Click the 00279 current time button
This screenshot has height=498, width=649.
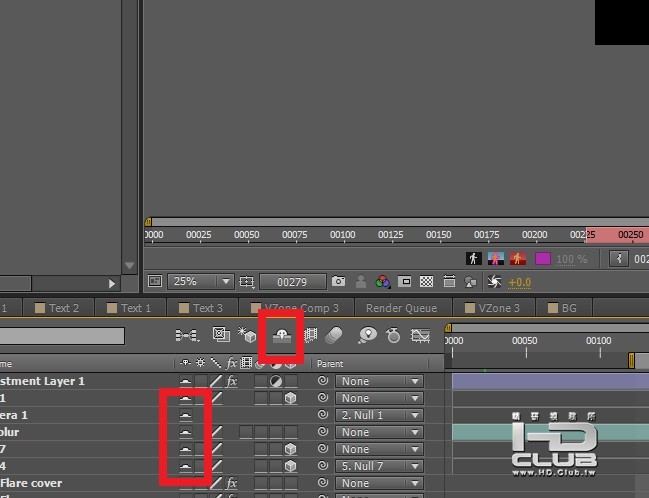click(292, 282)
